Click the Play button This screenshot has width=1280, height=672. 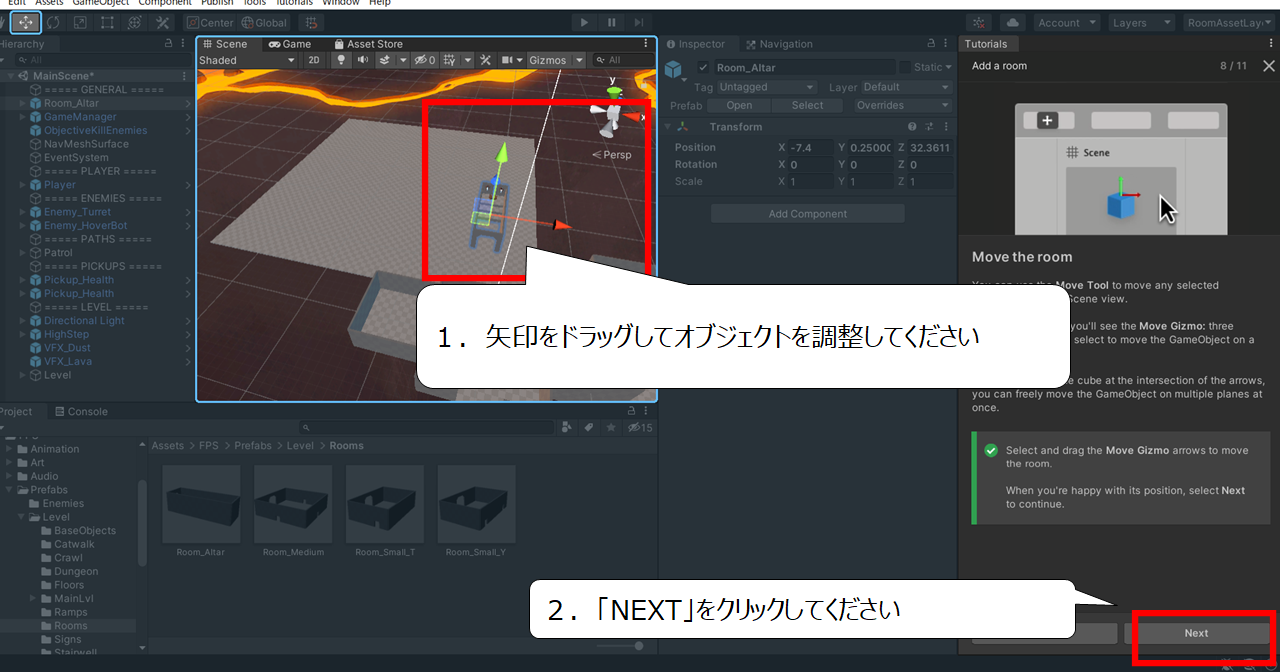[x=585, y=22]
